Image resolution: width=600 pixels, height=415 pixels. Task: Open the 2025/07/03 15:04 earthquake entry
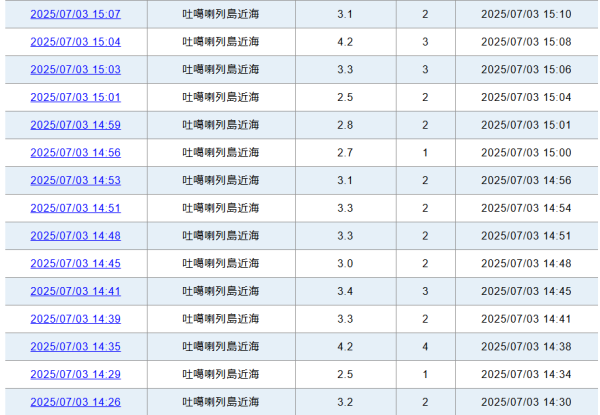pos(75,42)
